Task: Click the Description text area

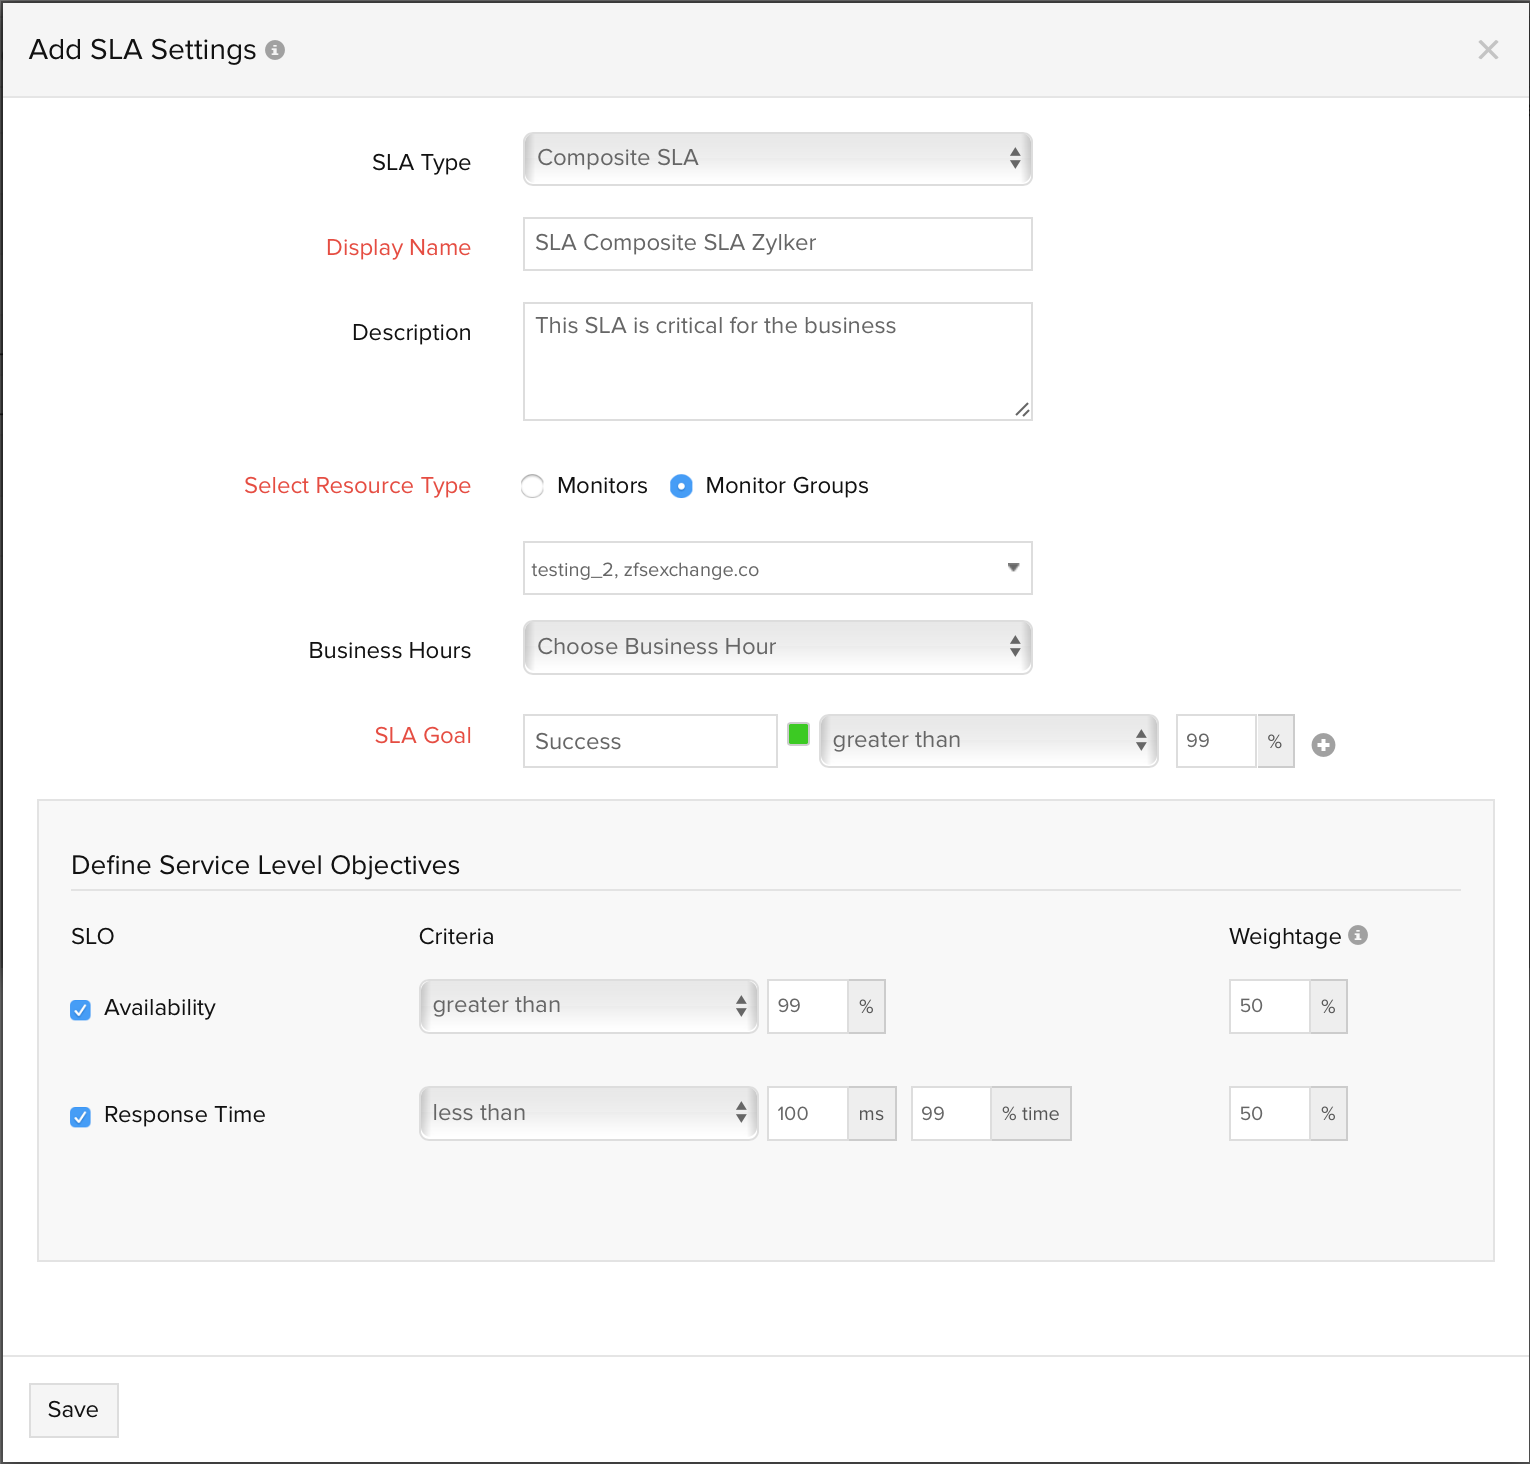Action: (x=777, y=361)
